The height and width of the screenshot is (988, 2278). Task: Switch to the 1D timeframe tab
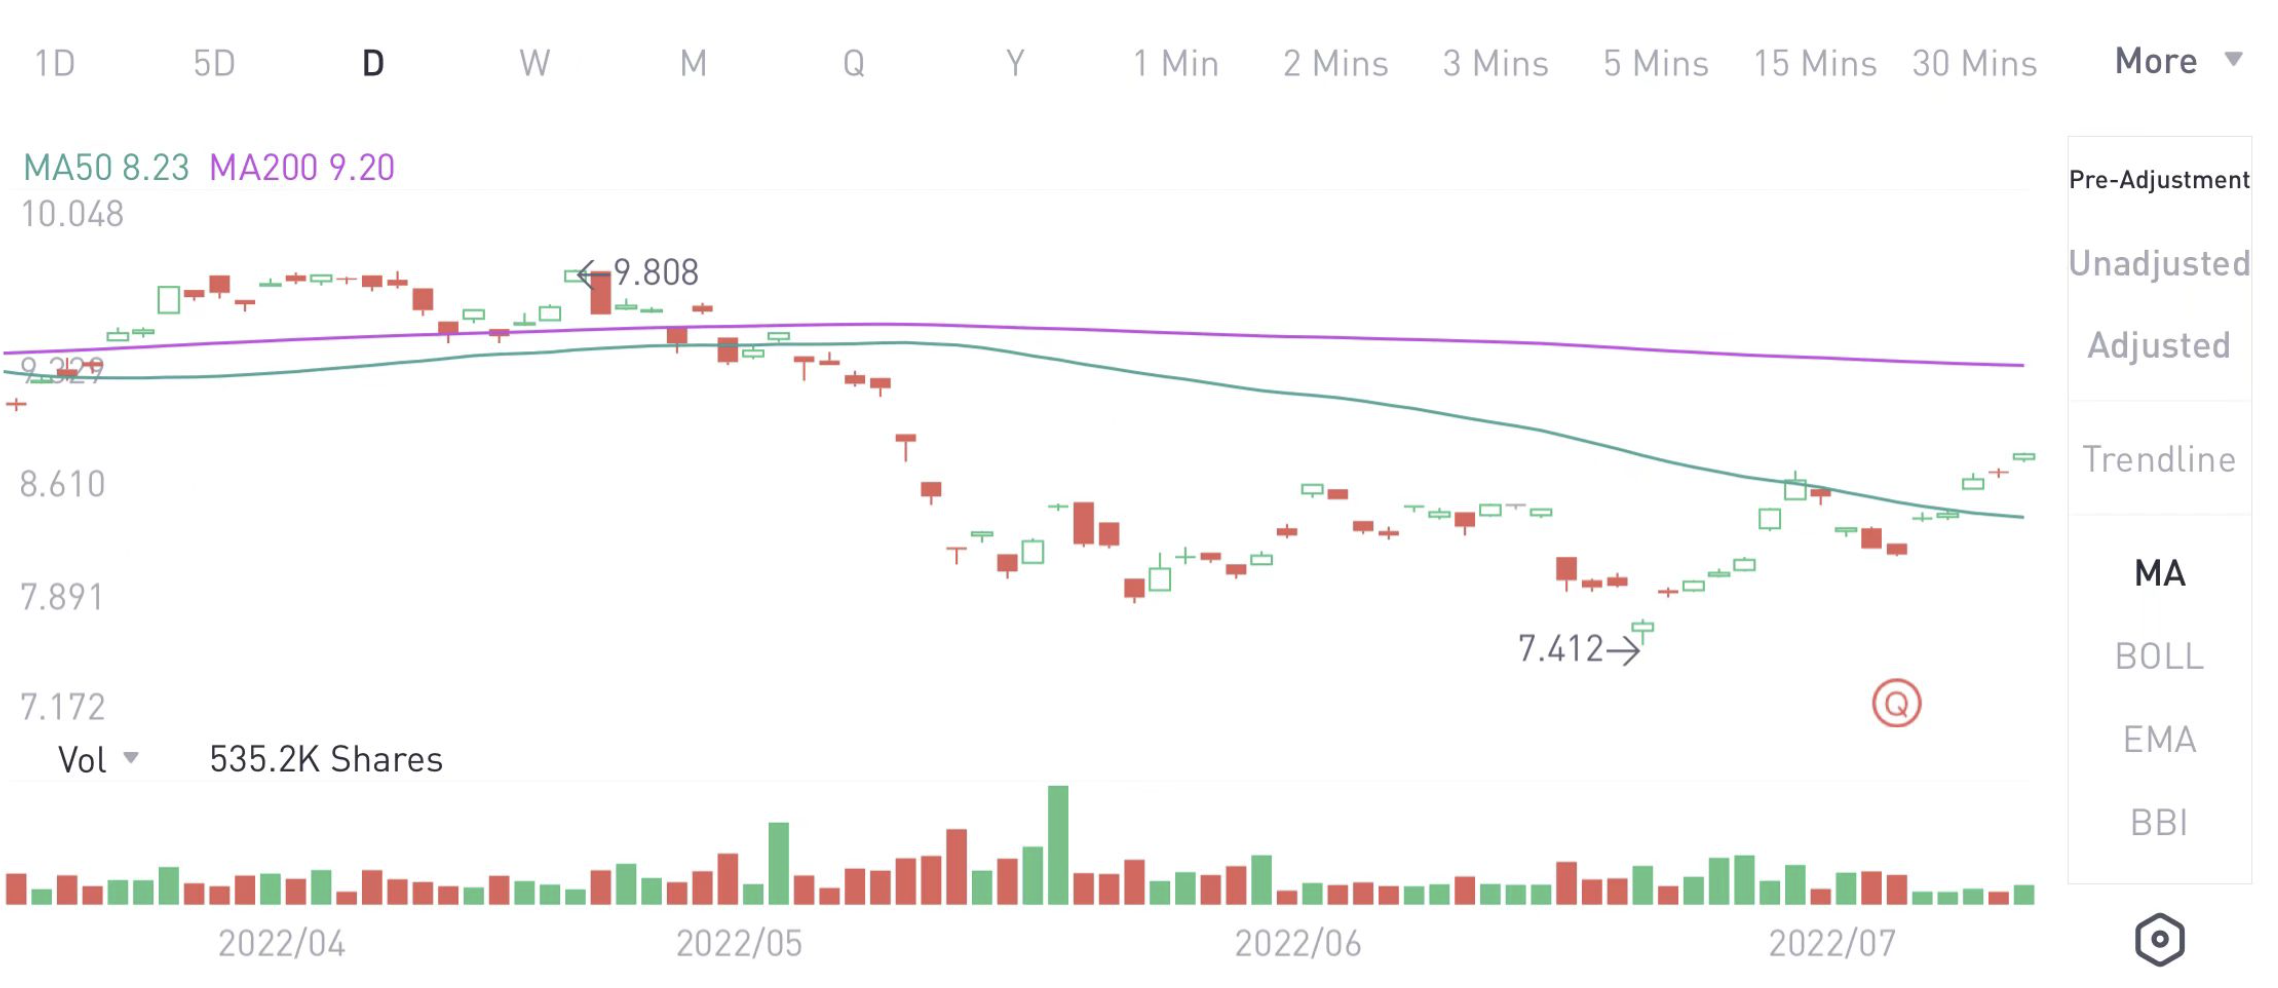[x=55, y=64]
